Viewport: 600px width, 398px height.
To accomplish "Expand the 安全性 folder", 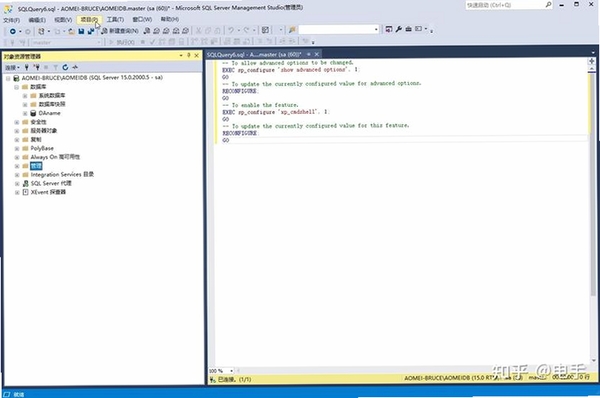I will coord(16,122).
